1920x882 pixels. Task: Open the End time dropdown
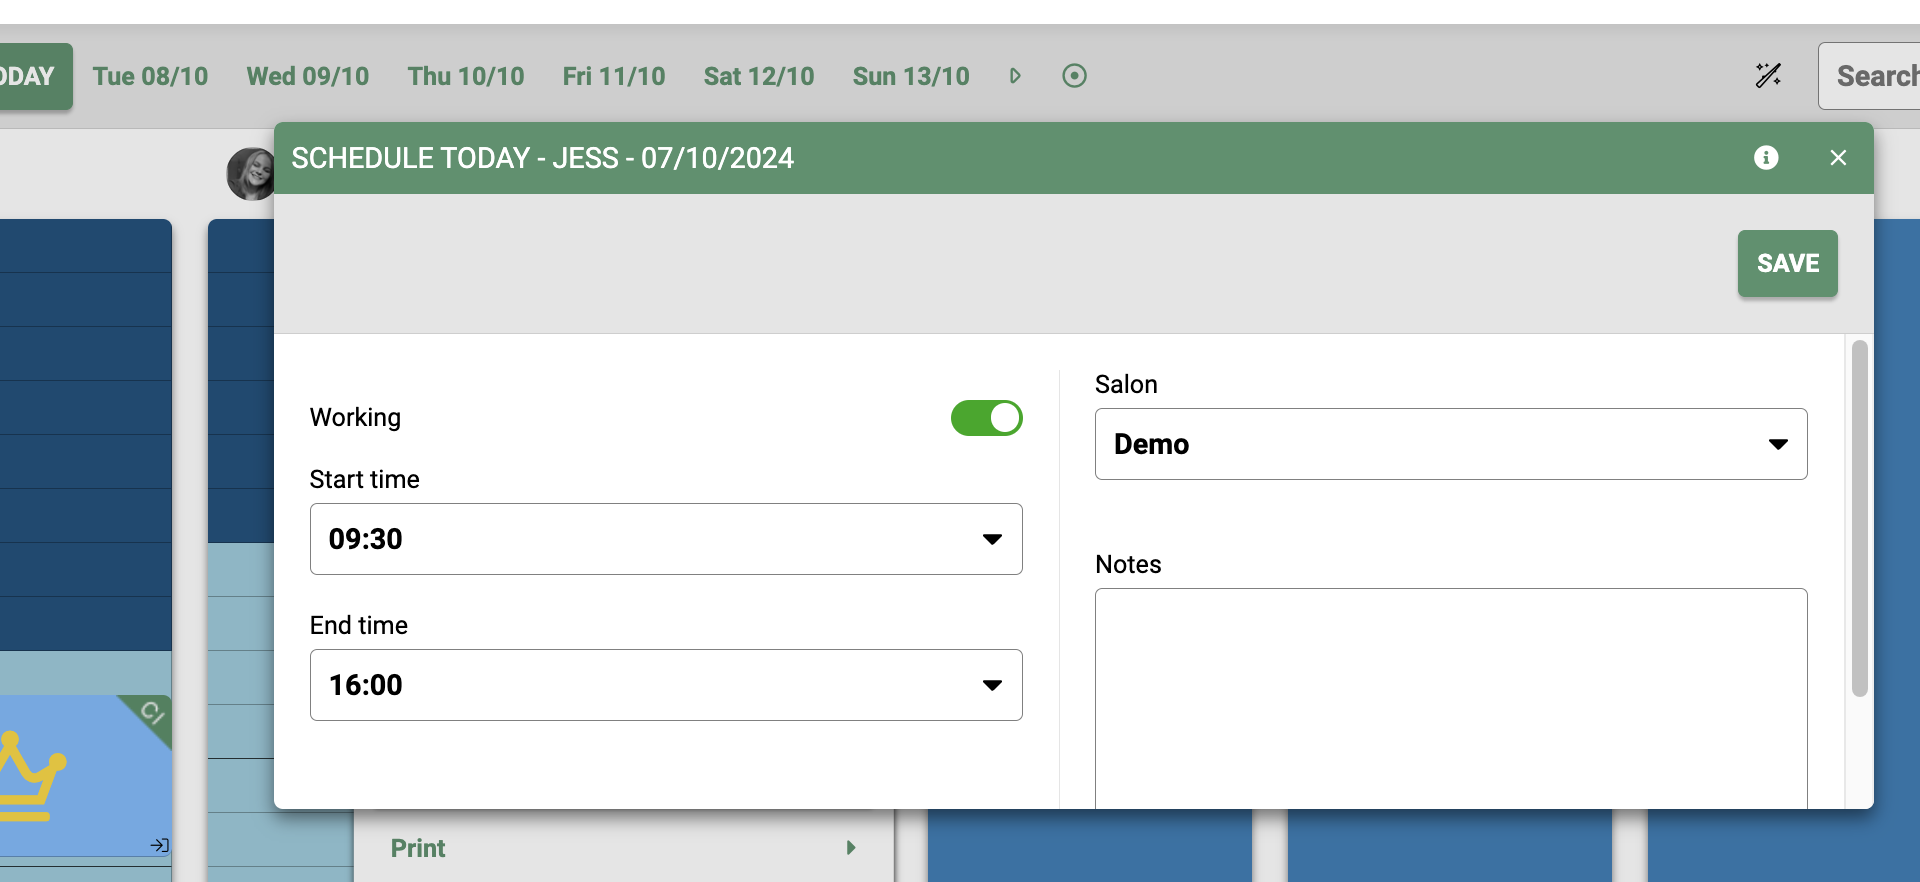coord(666,685)
